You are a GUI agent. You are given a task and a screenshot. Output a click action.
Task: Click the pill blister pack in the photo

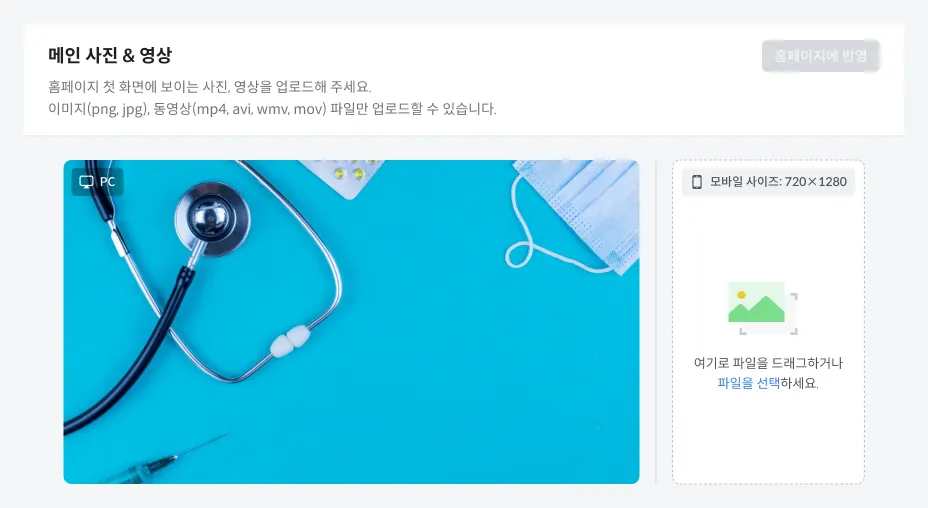(x=348, y=176)
